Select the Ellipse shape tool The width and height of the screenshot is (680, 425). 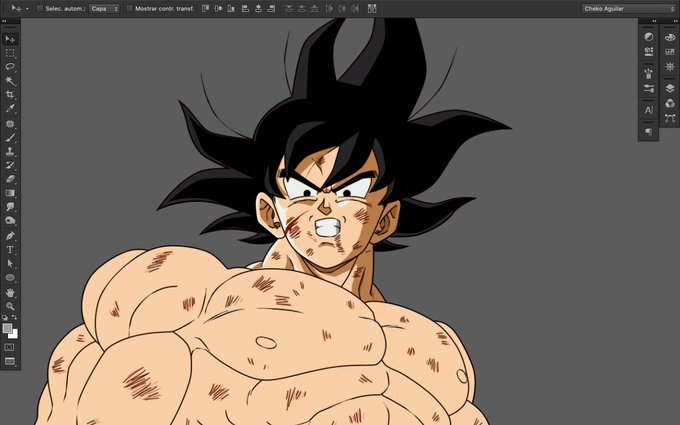click(x=10, y=278)
